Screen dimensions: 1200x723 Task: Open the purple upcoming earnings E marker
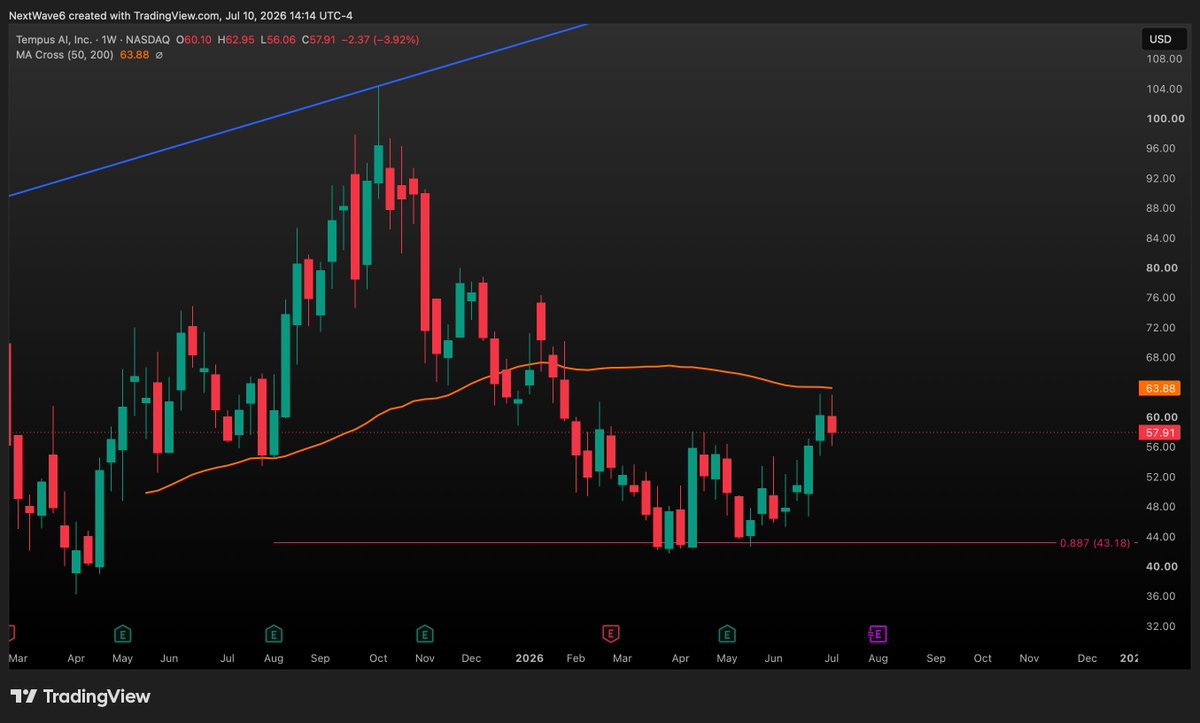click(x=877, y=633)
